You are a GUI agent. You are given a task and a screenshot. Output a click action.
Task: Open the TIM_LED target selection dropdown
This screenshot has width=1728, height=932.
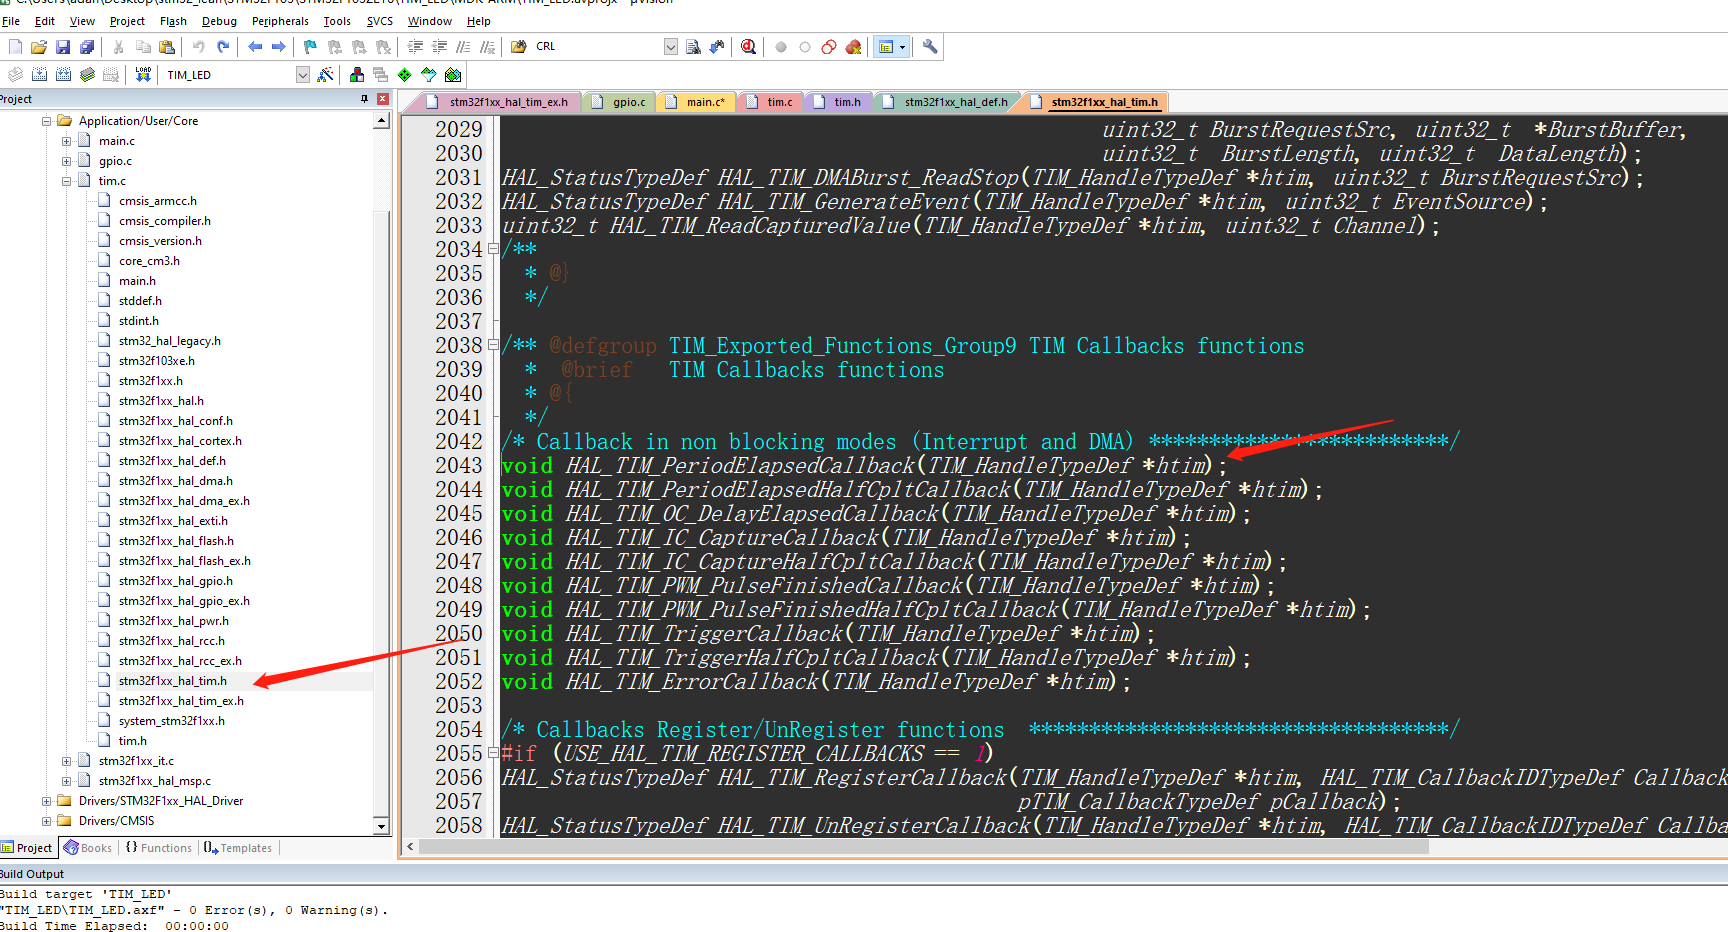(303, 75)
